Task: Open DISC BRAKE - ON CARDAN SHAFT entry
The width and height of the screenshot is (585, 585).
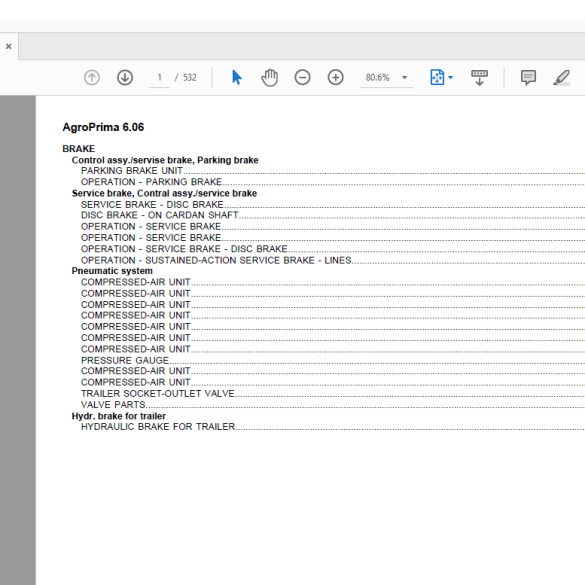Action: [x=160, y=215]
